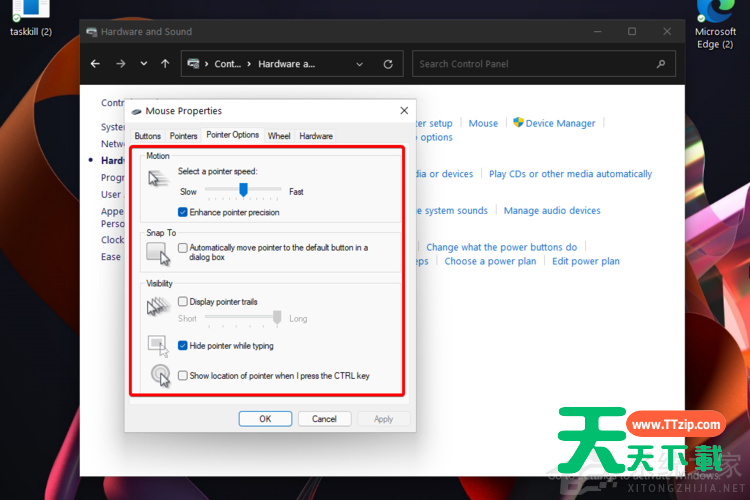Enable Show location of pointer with CTRL
The image size is (750, 500).
[x=183, y=376]
